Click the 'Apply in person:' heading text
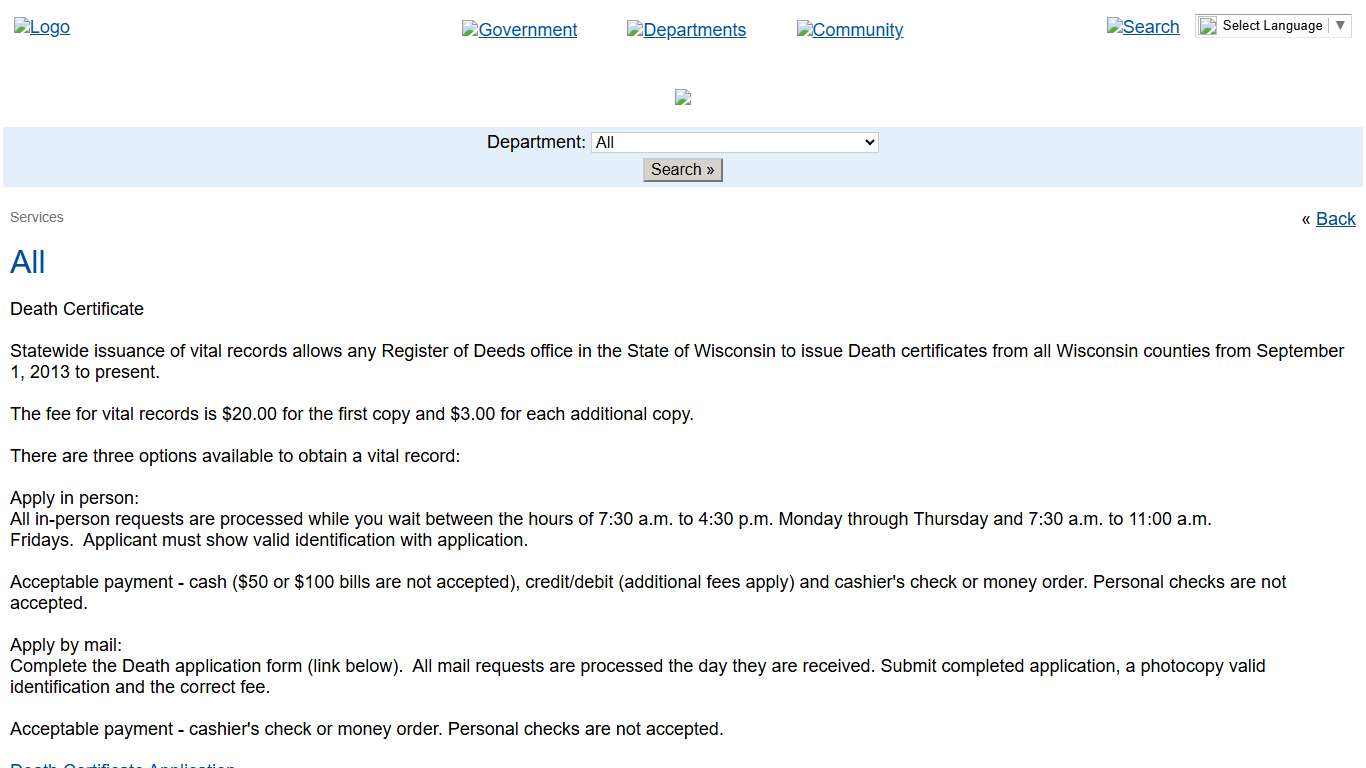The height and width of the screenshot is (768, 1366). click(x=75, y=498)
